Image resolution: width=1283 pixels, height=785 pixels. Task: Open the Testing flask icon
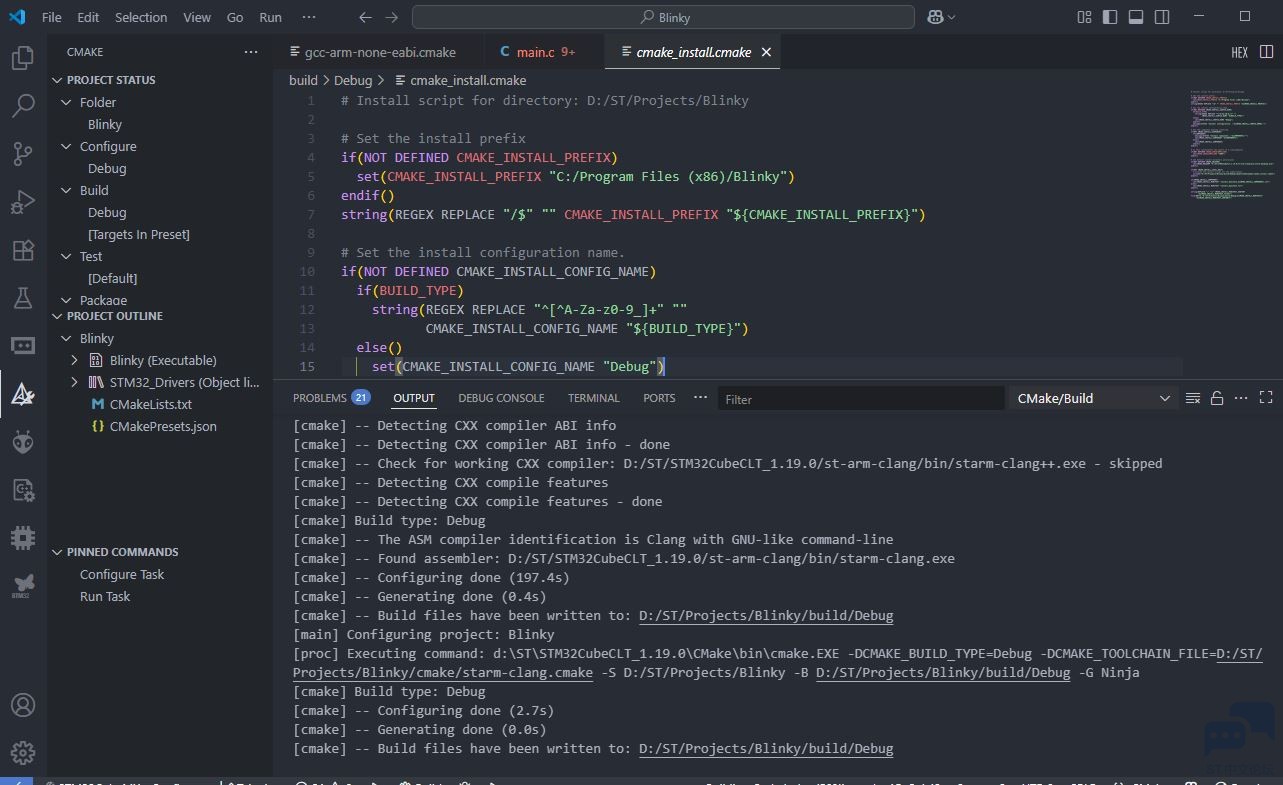[x=23, y=298]
